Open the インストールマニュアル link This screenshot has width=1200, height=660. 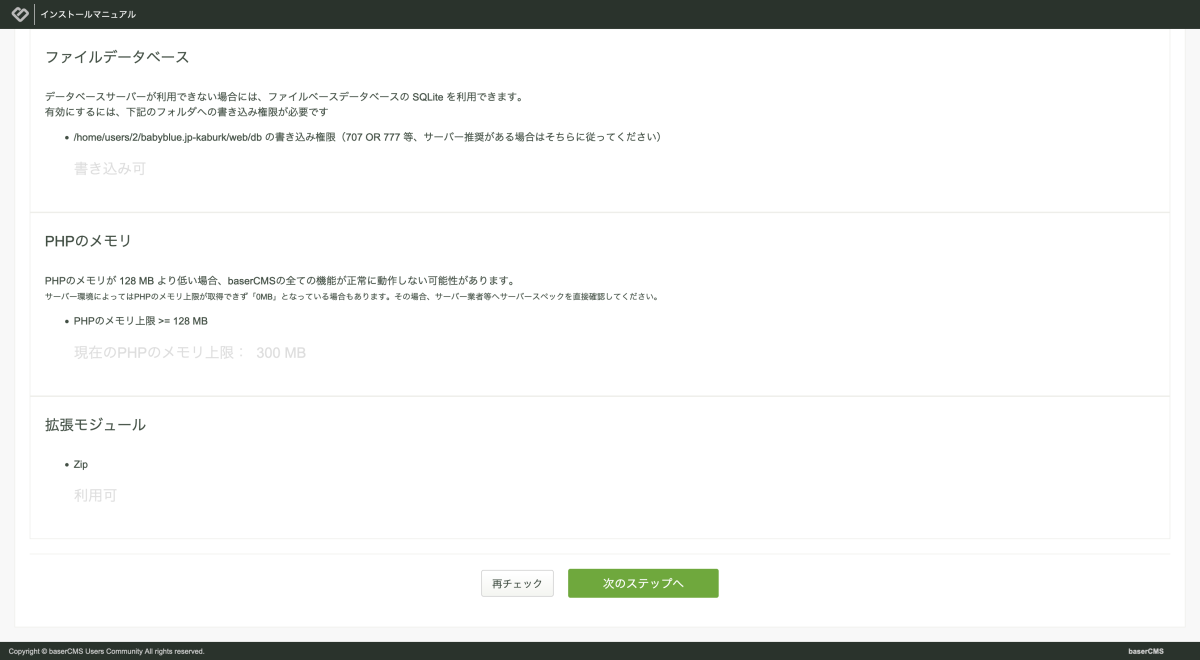[x=88, y=15]
